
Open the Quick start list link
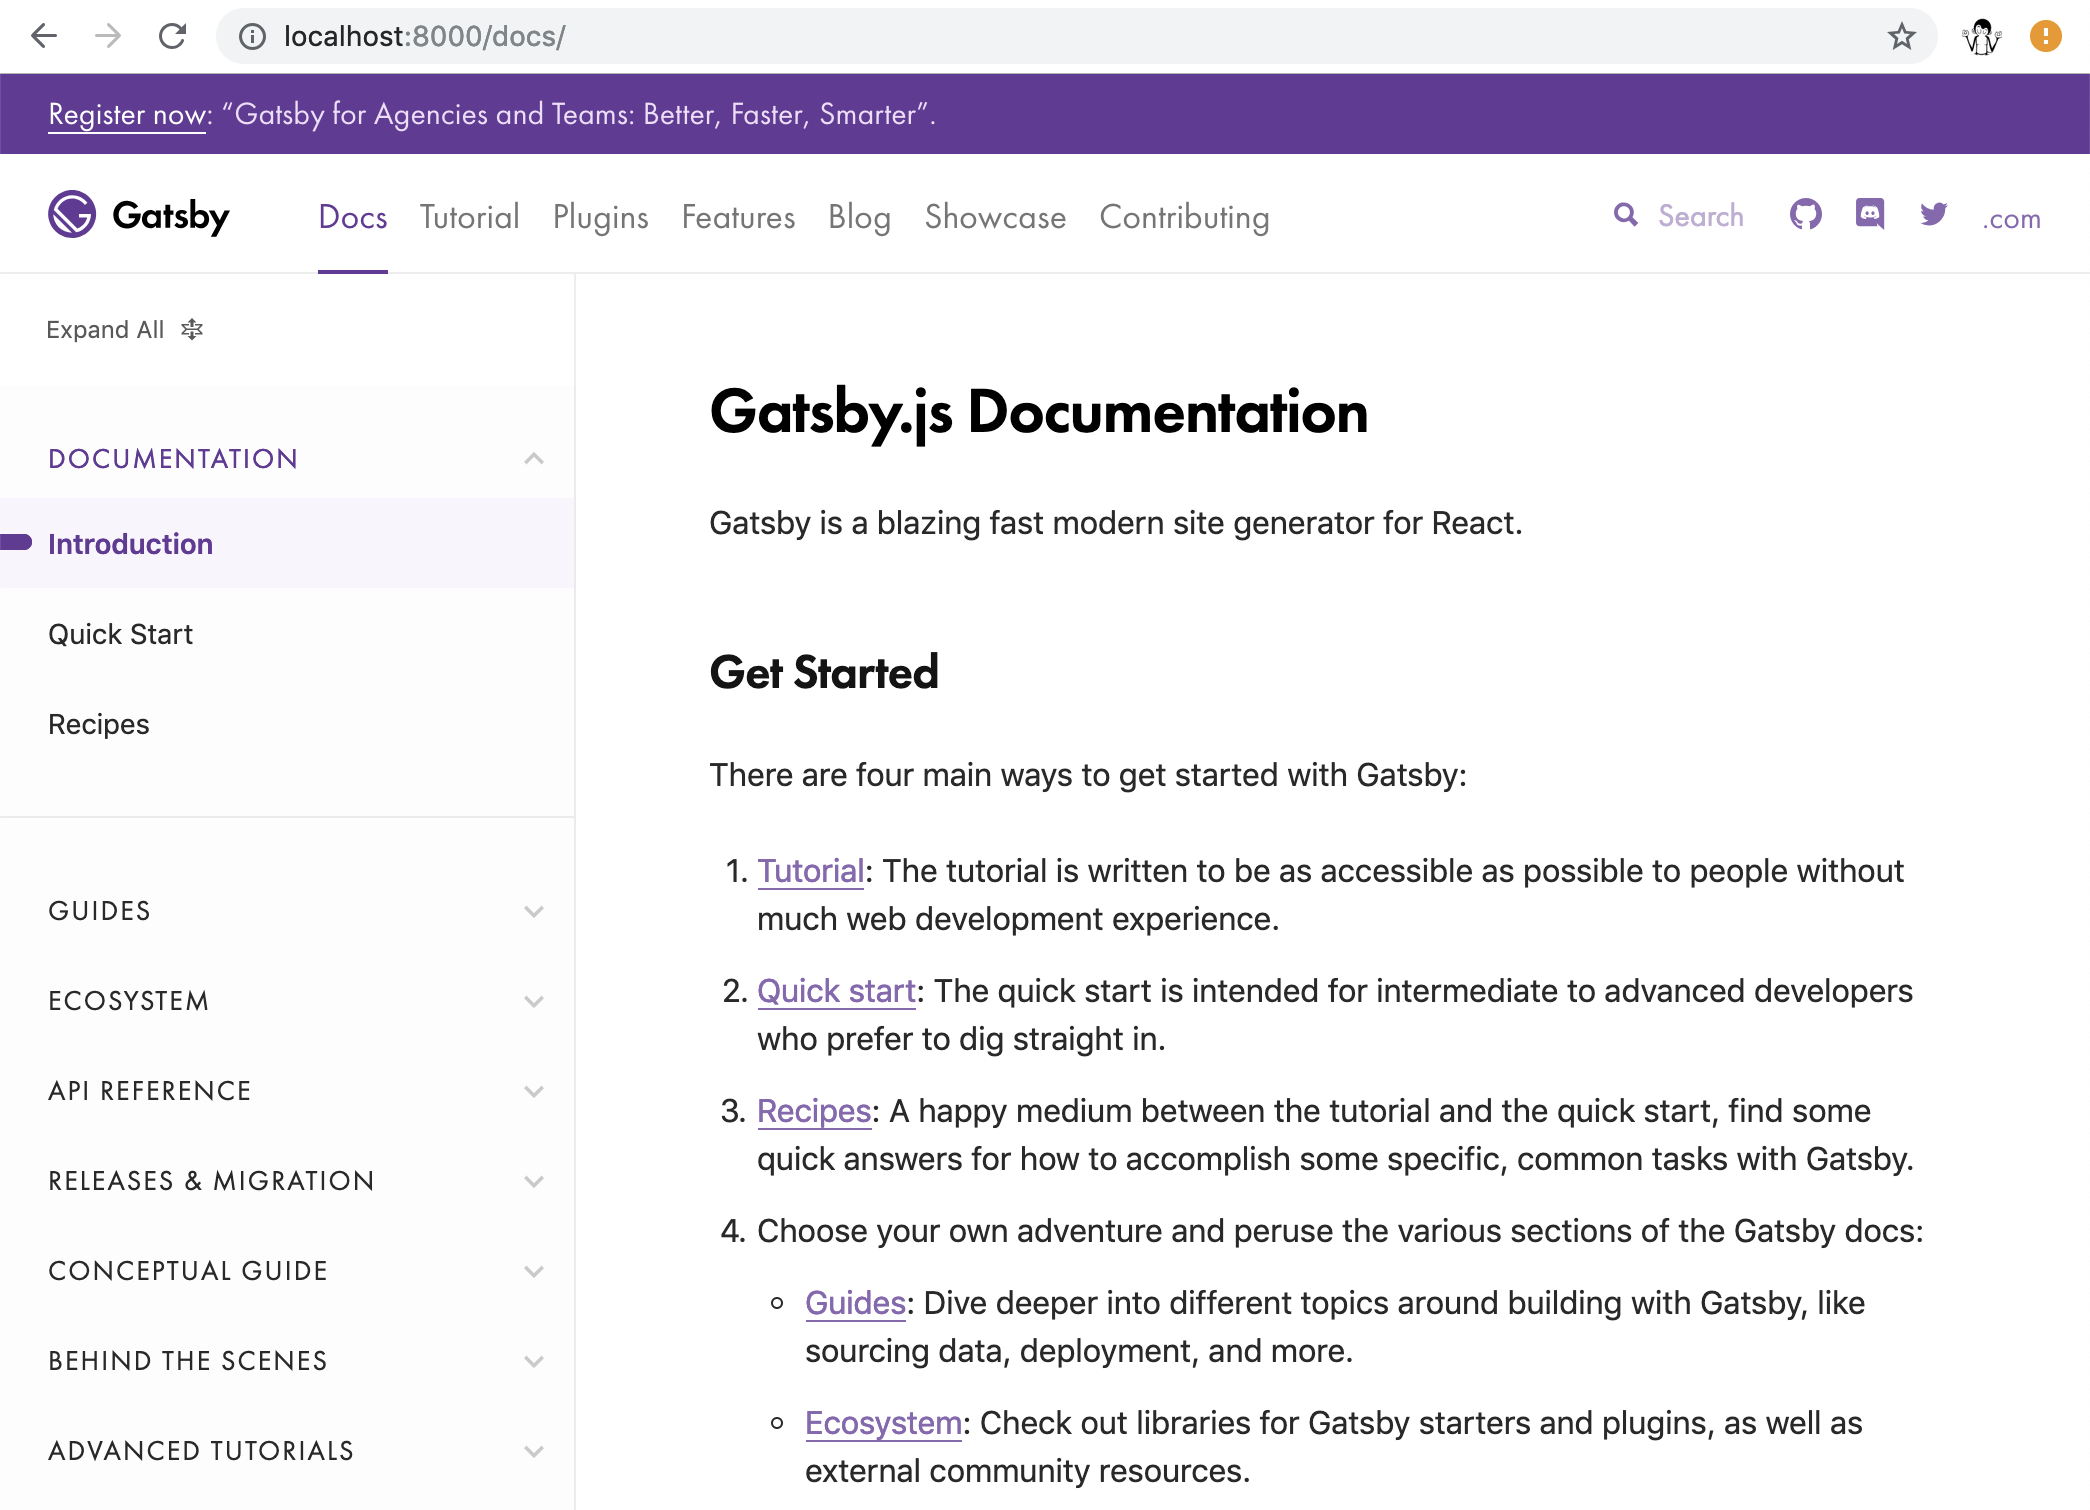click(836, 991)
